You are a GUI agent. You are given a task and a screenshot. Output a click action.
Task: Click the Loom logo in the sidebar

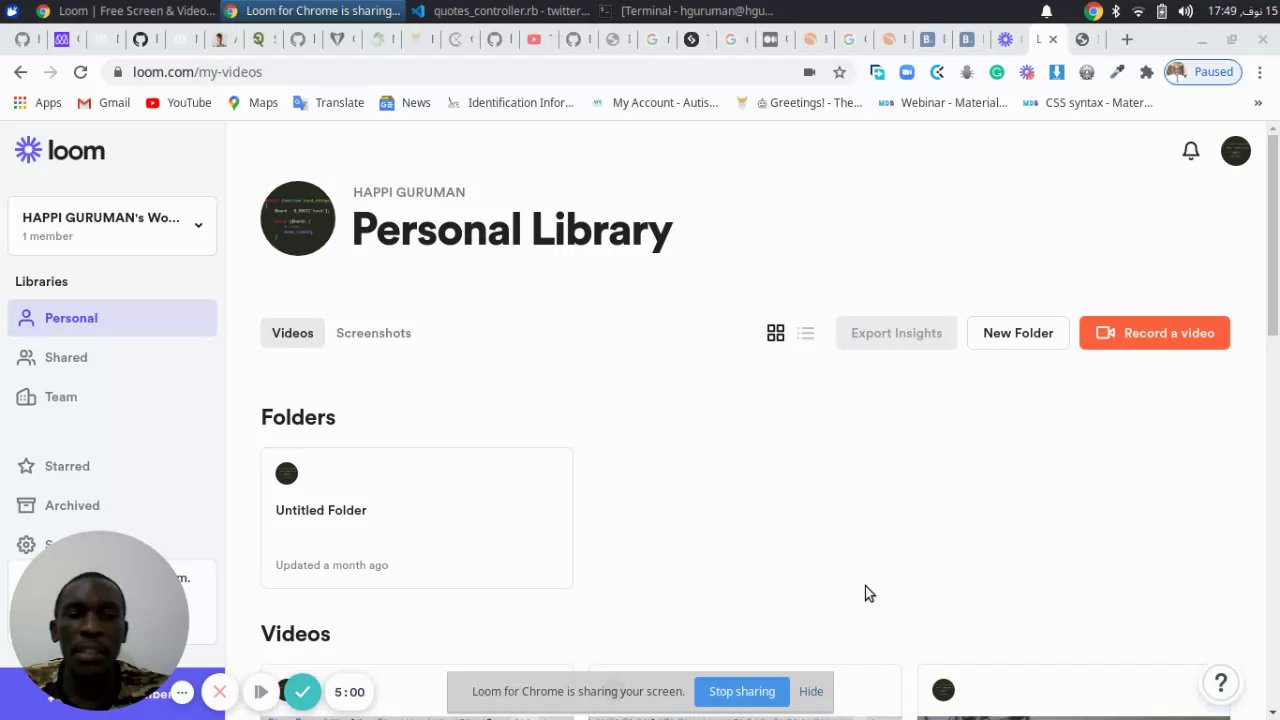tap(60, 150)
